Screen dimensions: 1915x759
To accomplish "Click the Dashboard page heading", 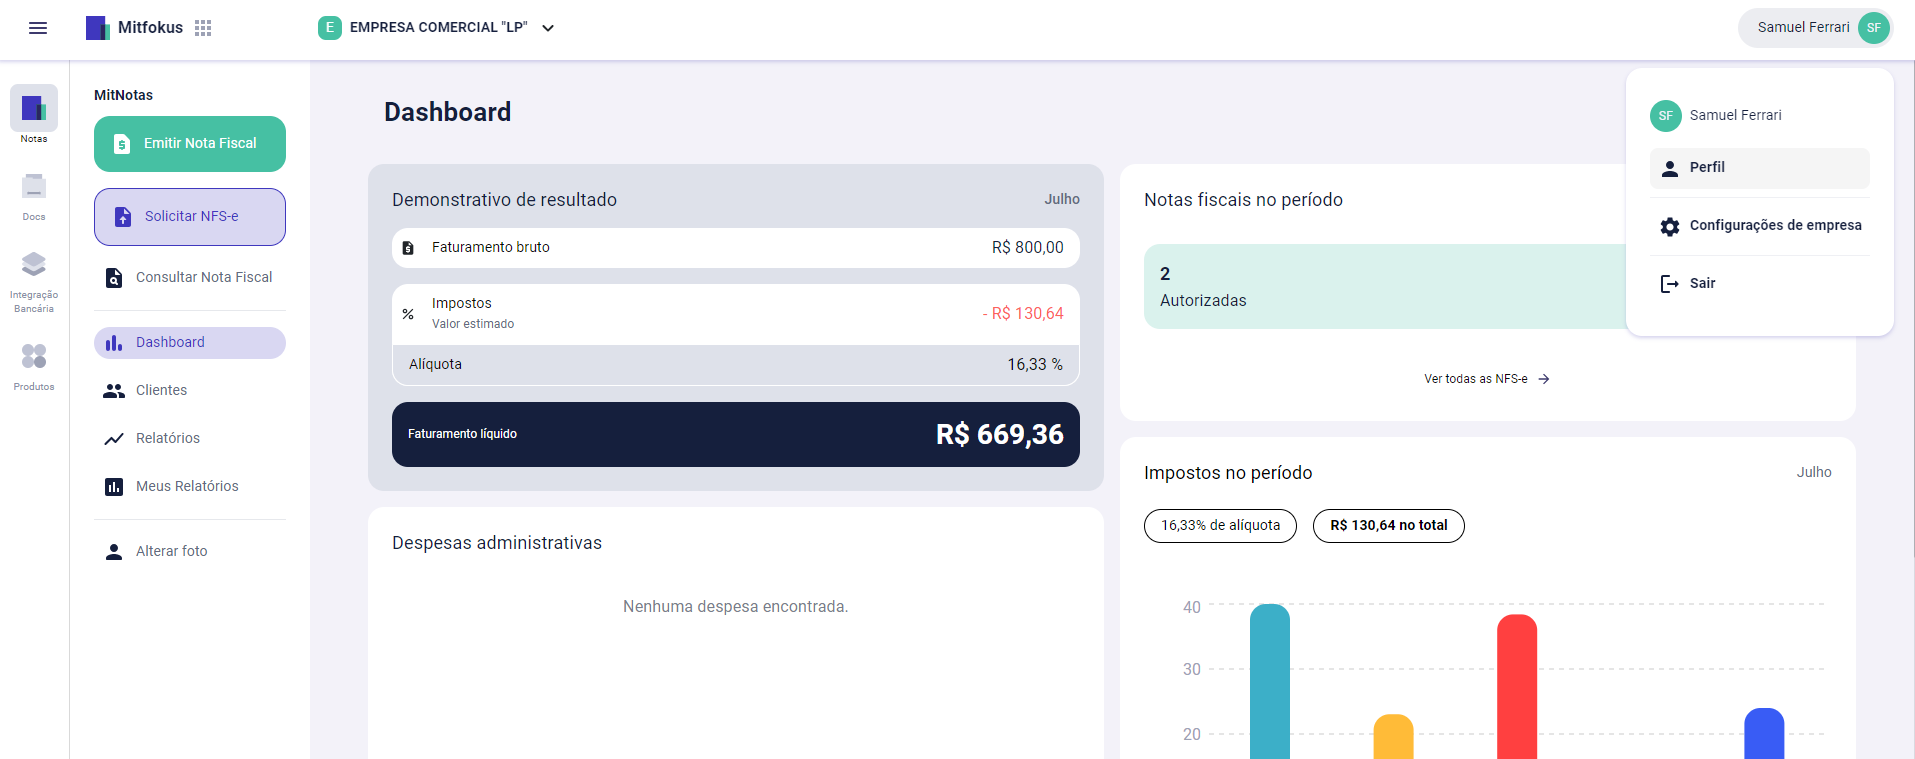I will (448, 112).
